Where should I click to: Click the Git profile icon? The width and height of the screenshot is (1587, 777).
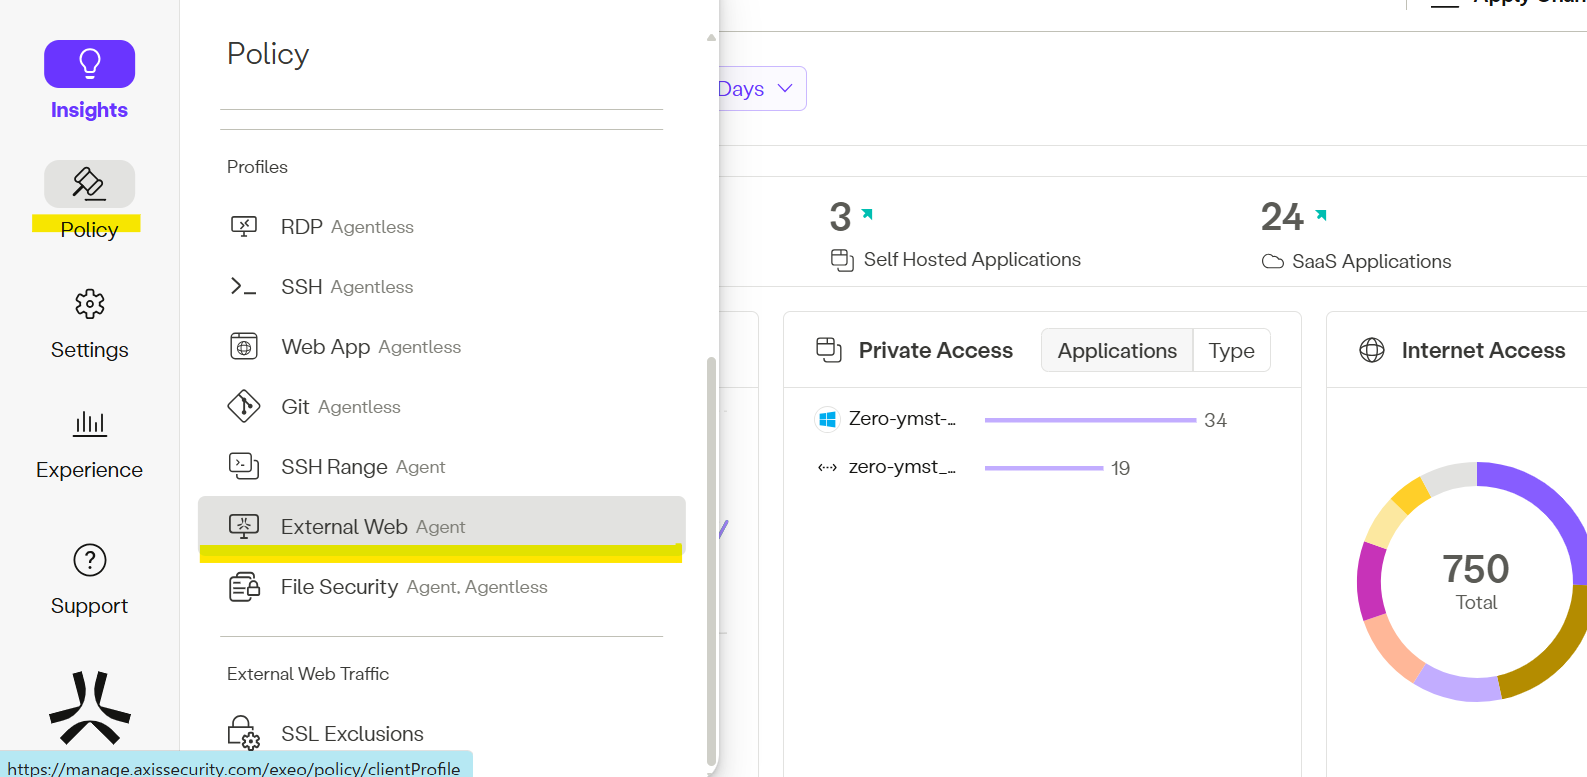click(x=244, y=407)
